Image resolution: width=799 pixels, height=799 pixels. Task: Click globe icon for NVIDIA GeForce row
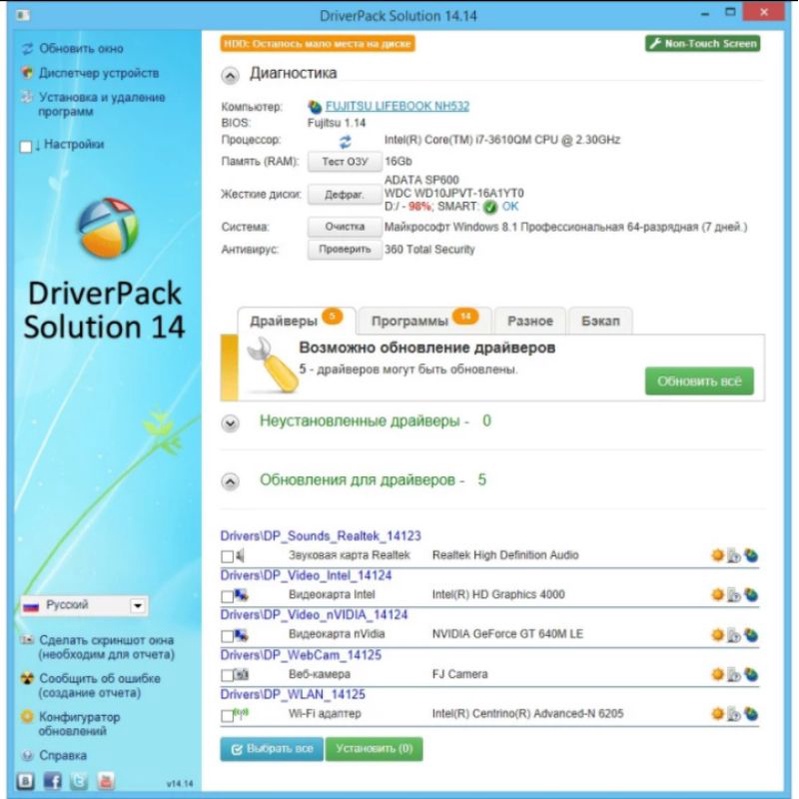[751, 634]
